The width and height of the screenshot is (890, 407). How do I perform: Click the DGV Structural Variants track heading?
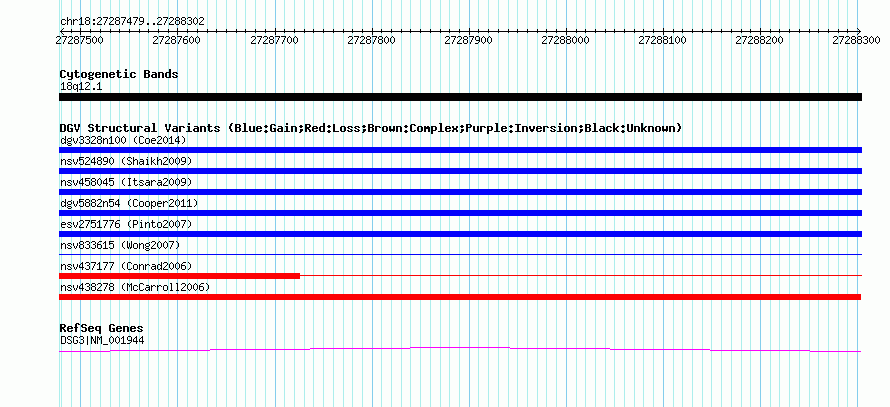[371, 128]
